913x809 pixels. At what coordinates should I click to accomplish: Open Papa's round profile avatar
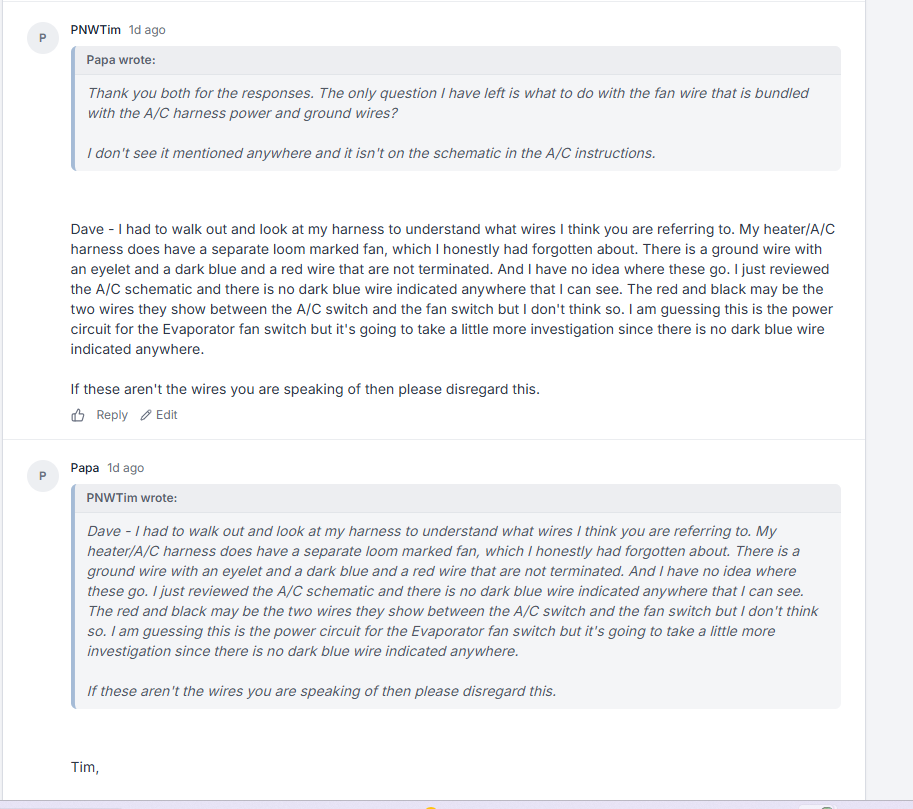click(43, 476)
